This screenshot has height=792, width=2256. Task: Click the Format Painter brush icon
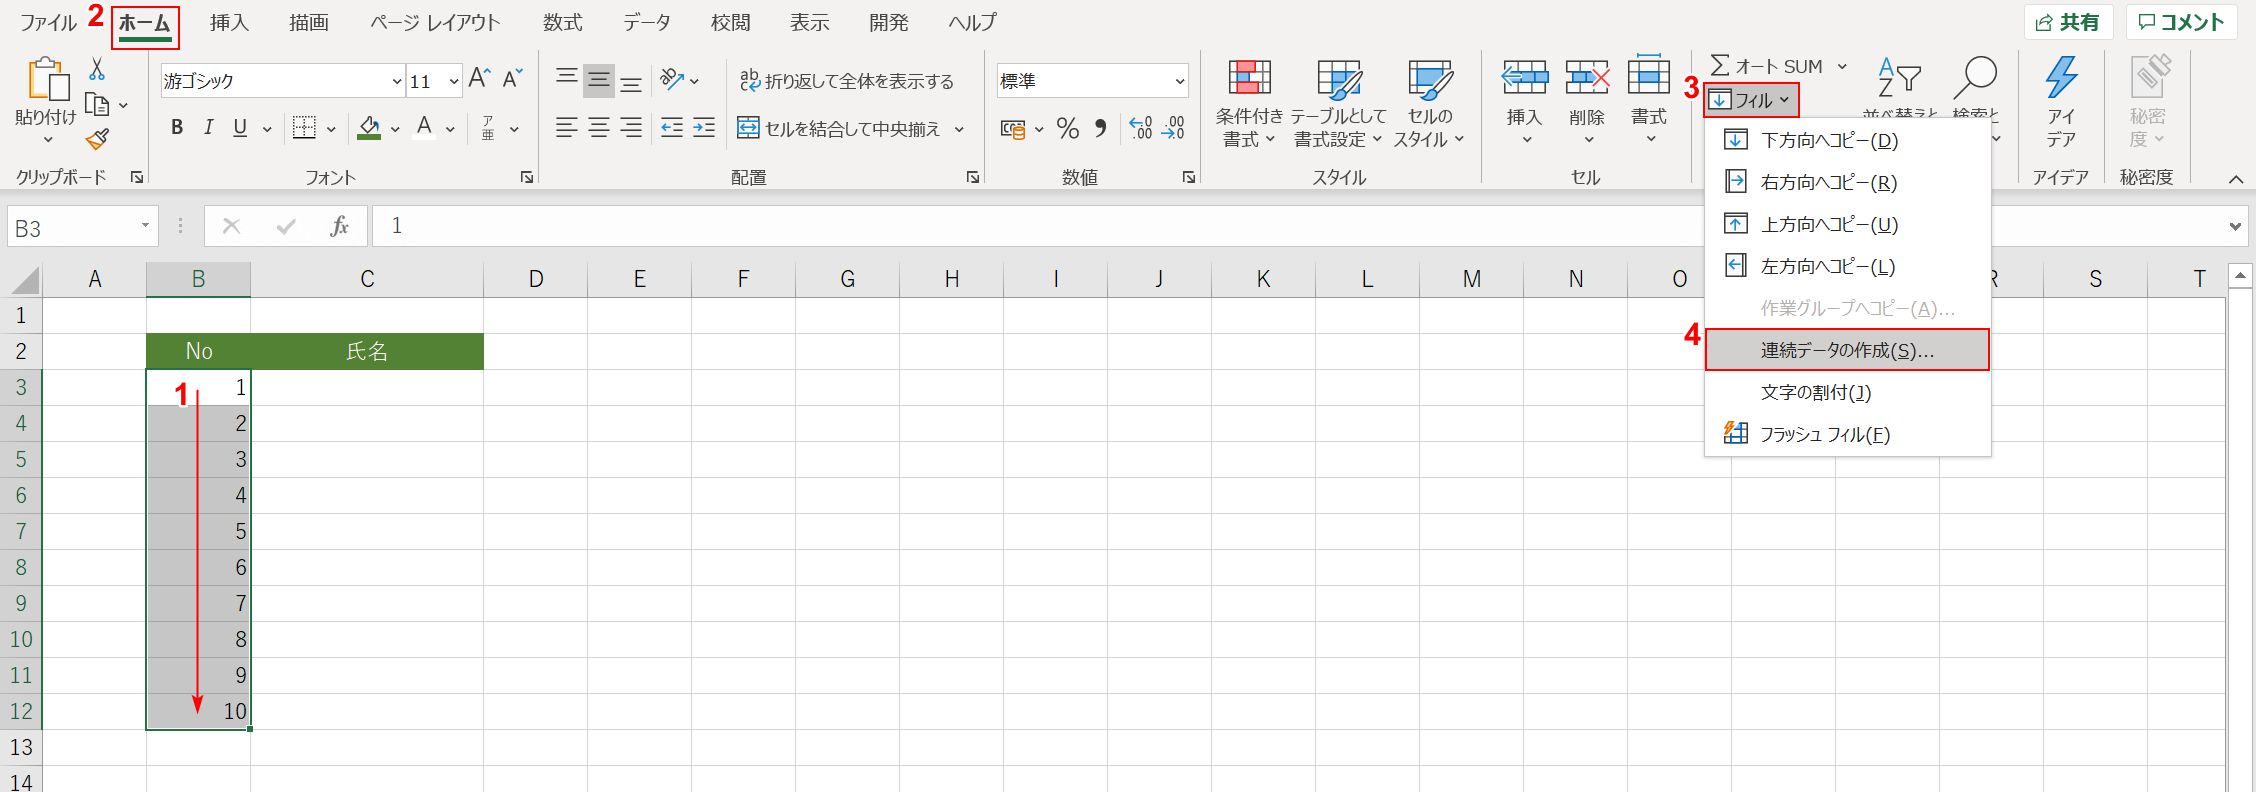click(97, 139)
